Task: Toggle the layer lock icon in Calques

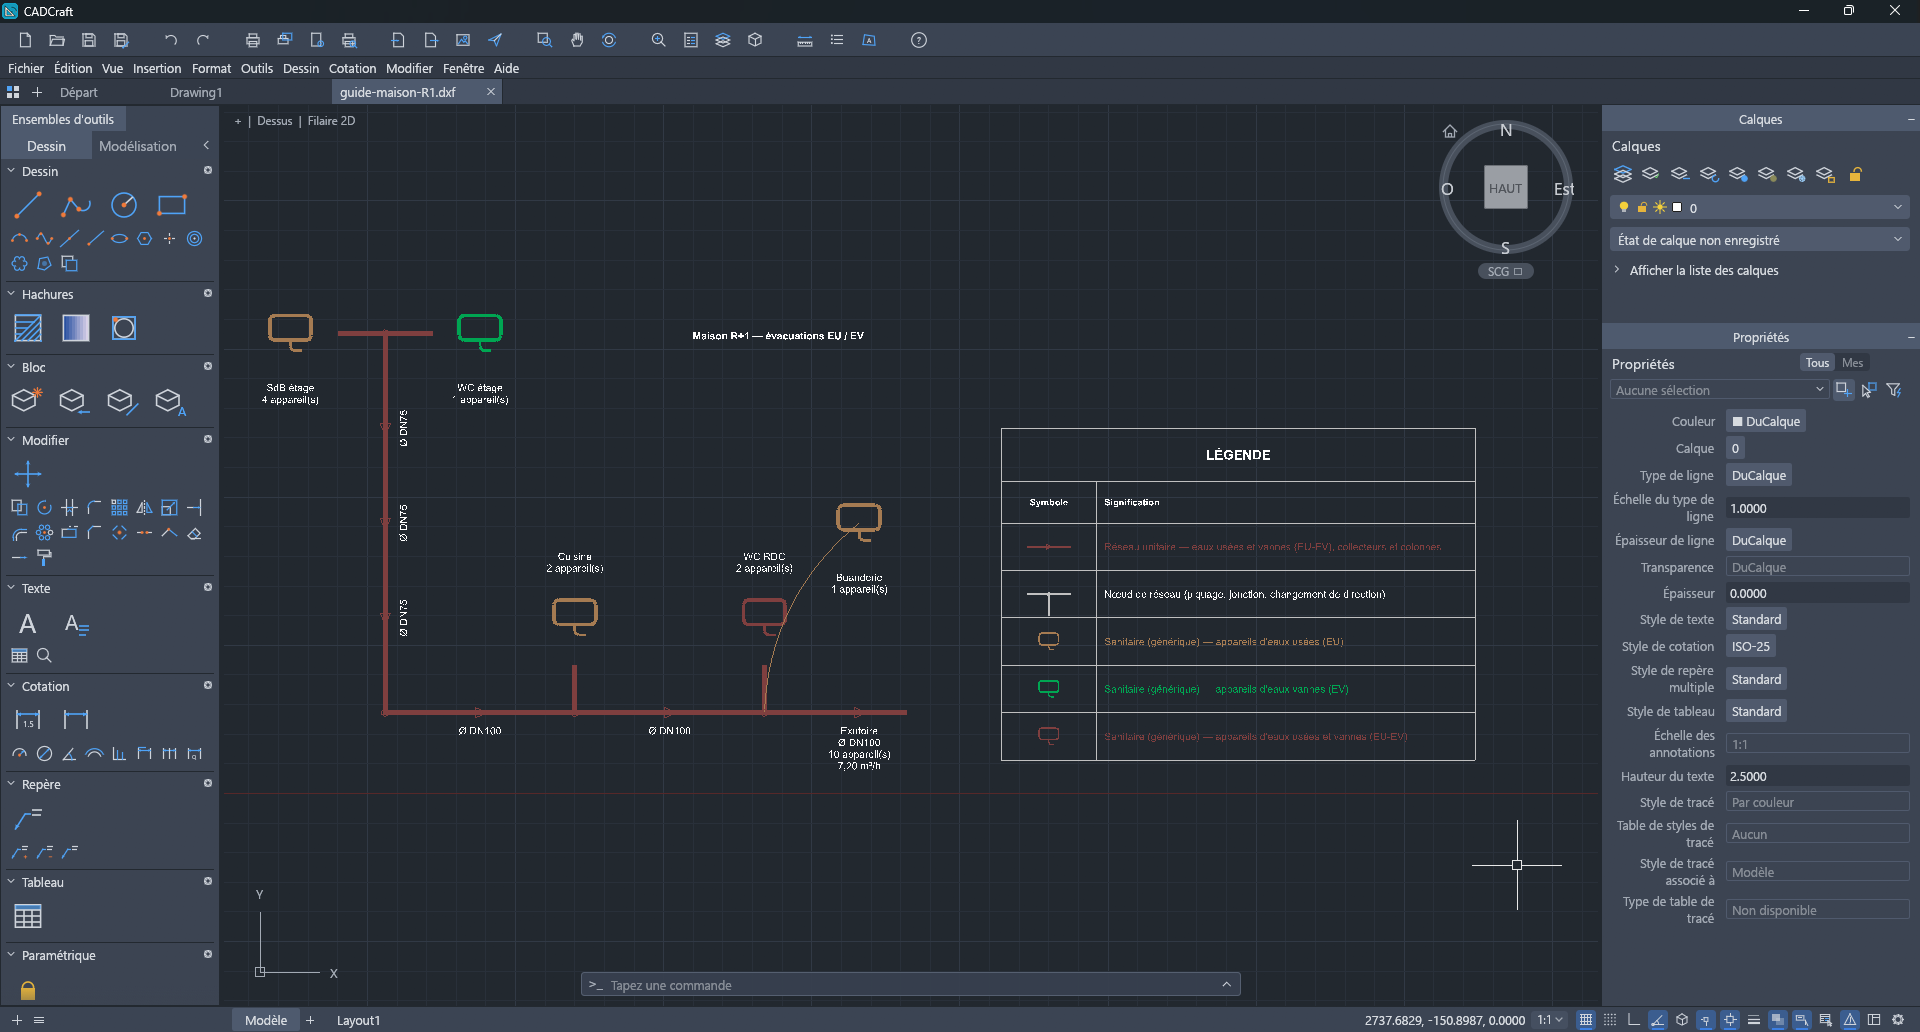Action: [1855, 174]
